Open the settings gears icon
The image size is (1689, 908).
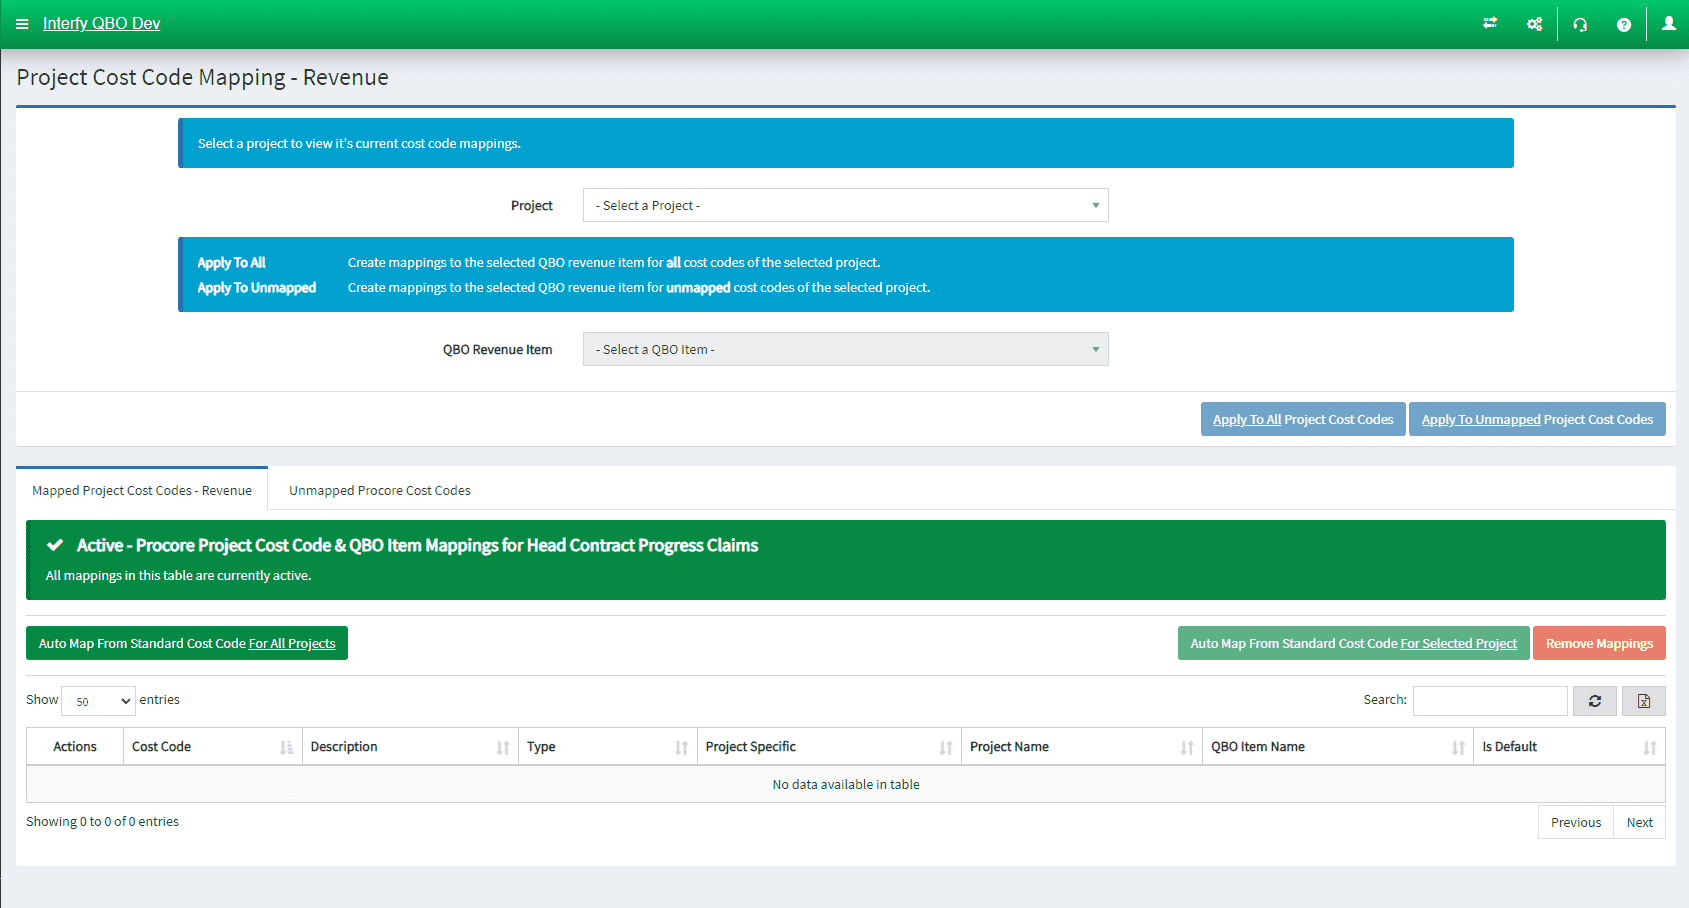pos(1534,23)
